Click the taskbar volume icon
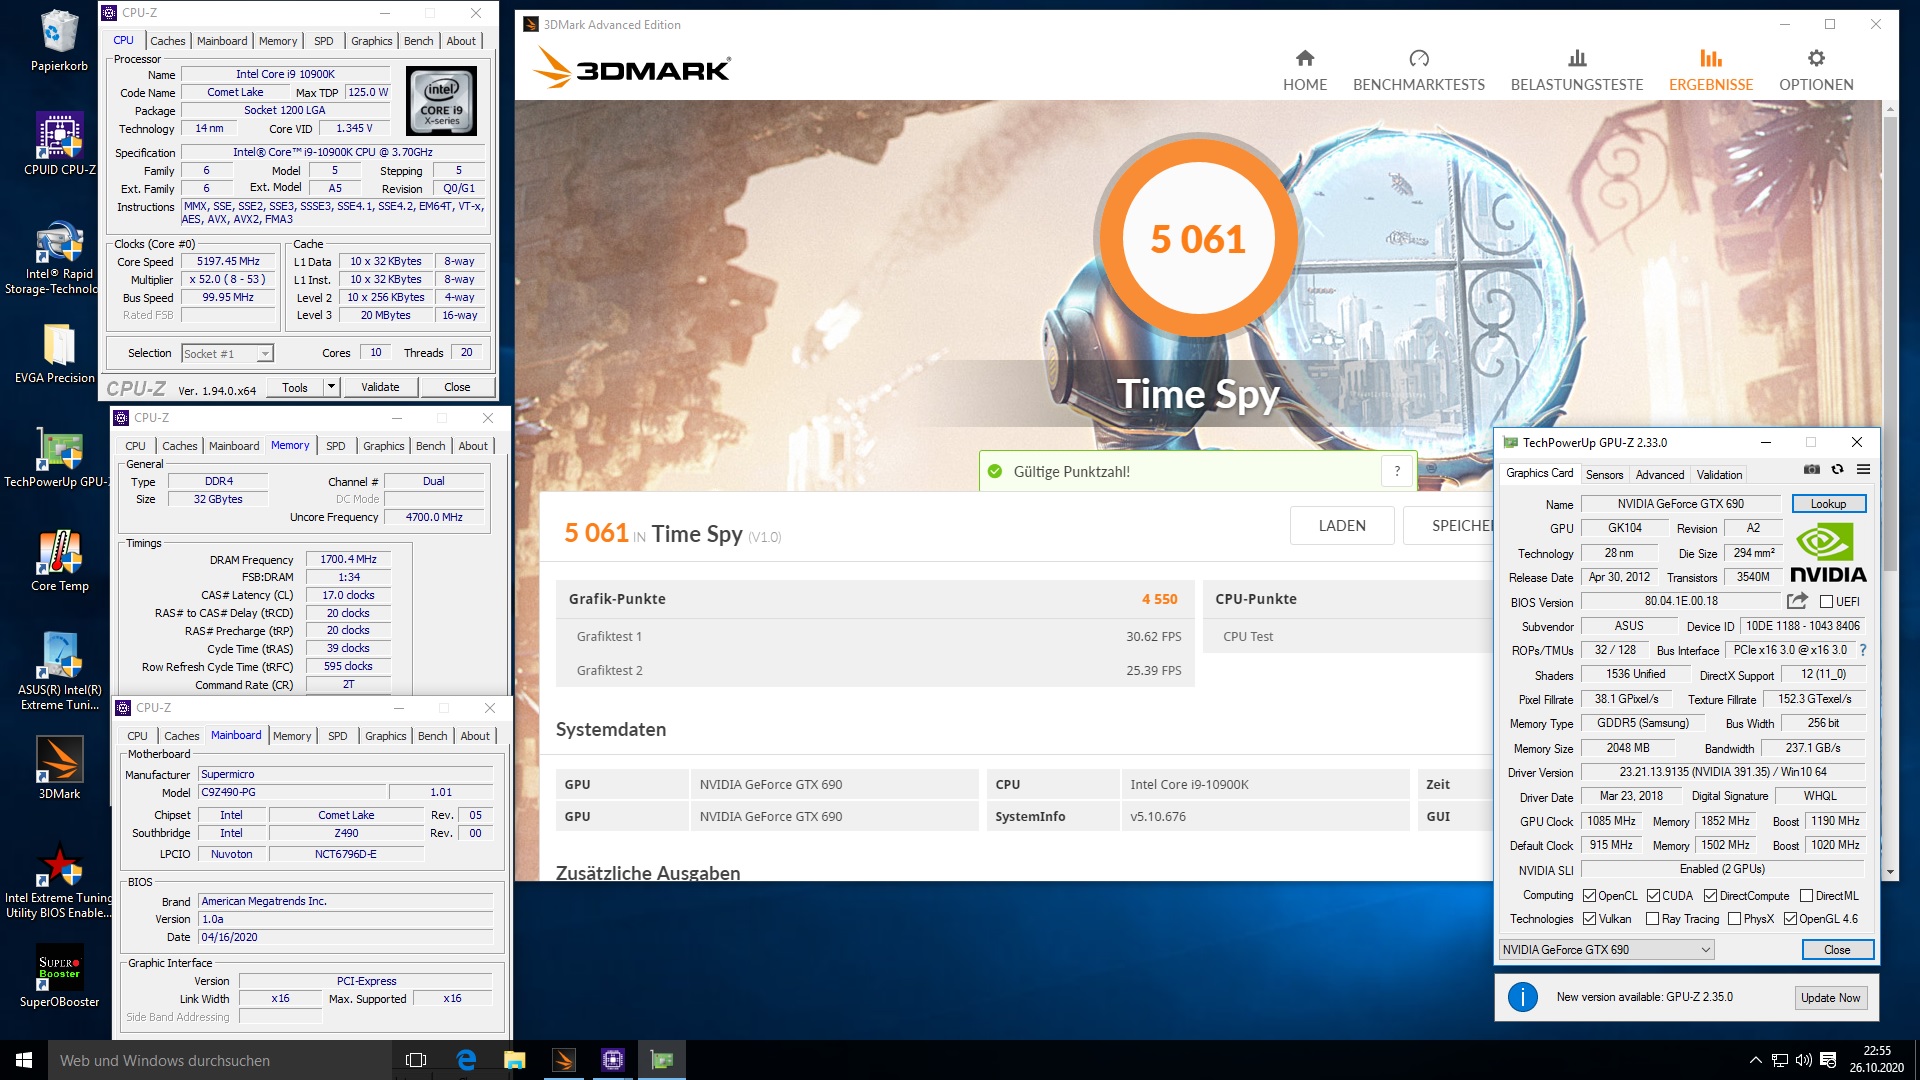The height and width of the screenshot is (1080, 1920). [x=1803, y=1060]
